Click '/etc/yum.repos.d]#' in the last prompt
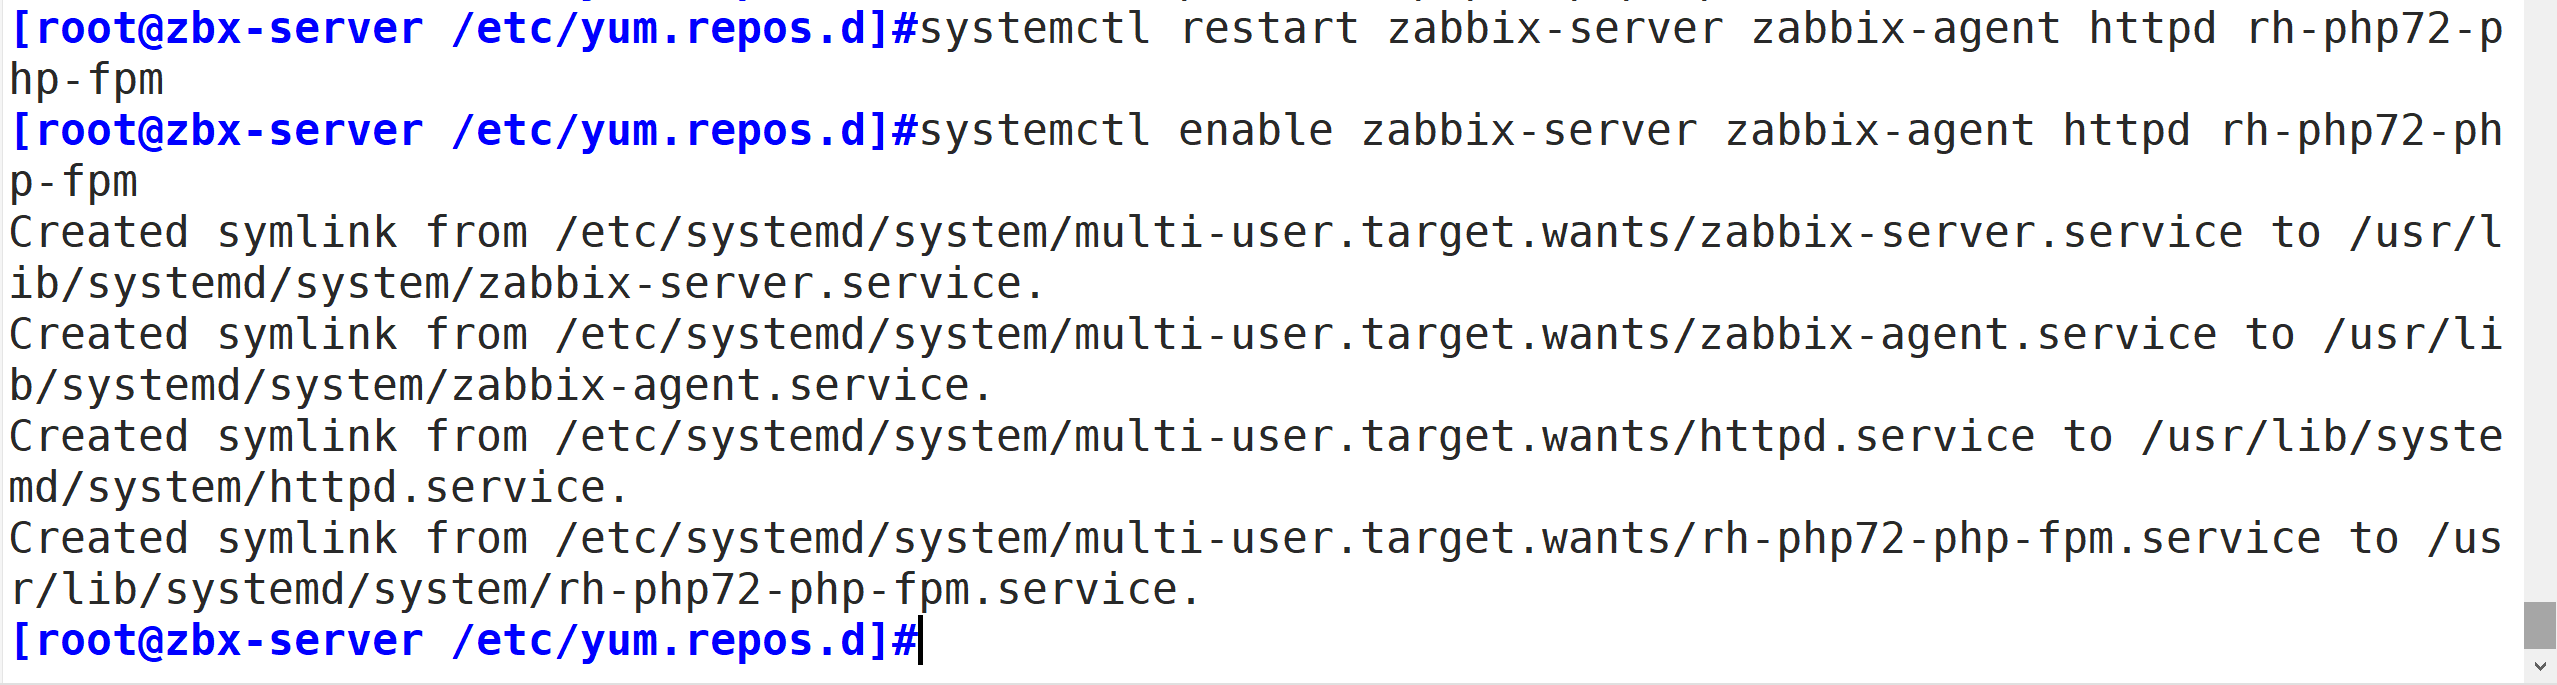 pos(684,641)
